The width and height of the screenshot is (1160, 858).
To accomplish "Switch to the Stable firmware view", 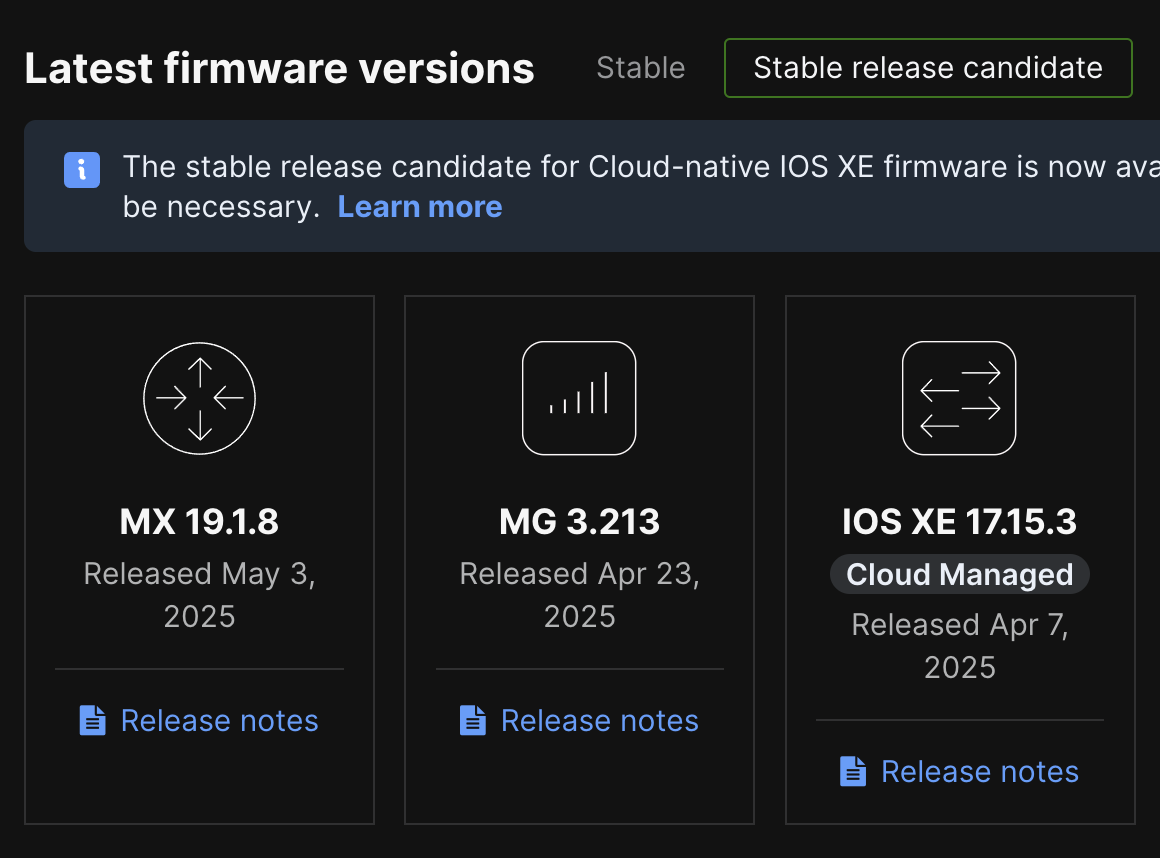I will point(640,68).
